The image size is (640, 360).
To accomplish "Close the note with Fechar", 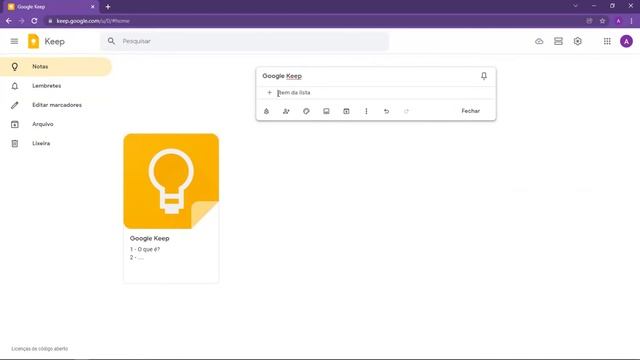I will click(470, 111).
